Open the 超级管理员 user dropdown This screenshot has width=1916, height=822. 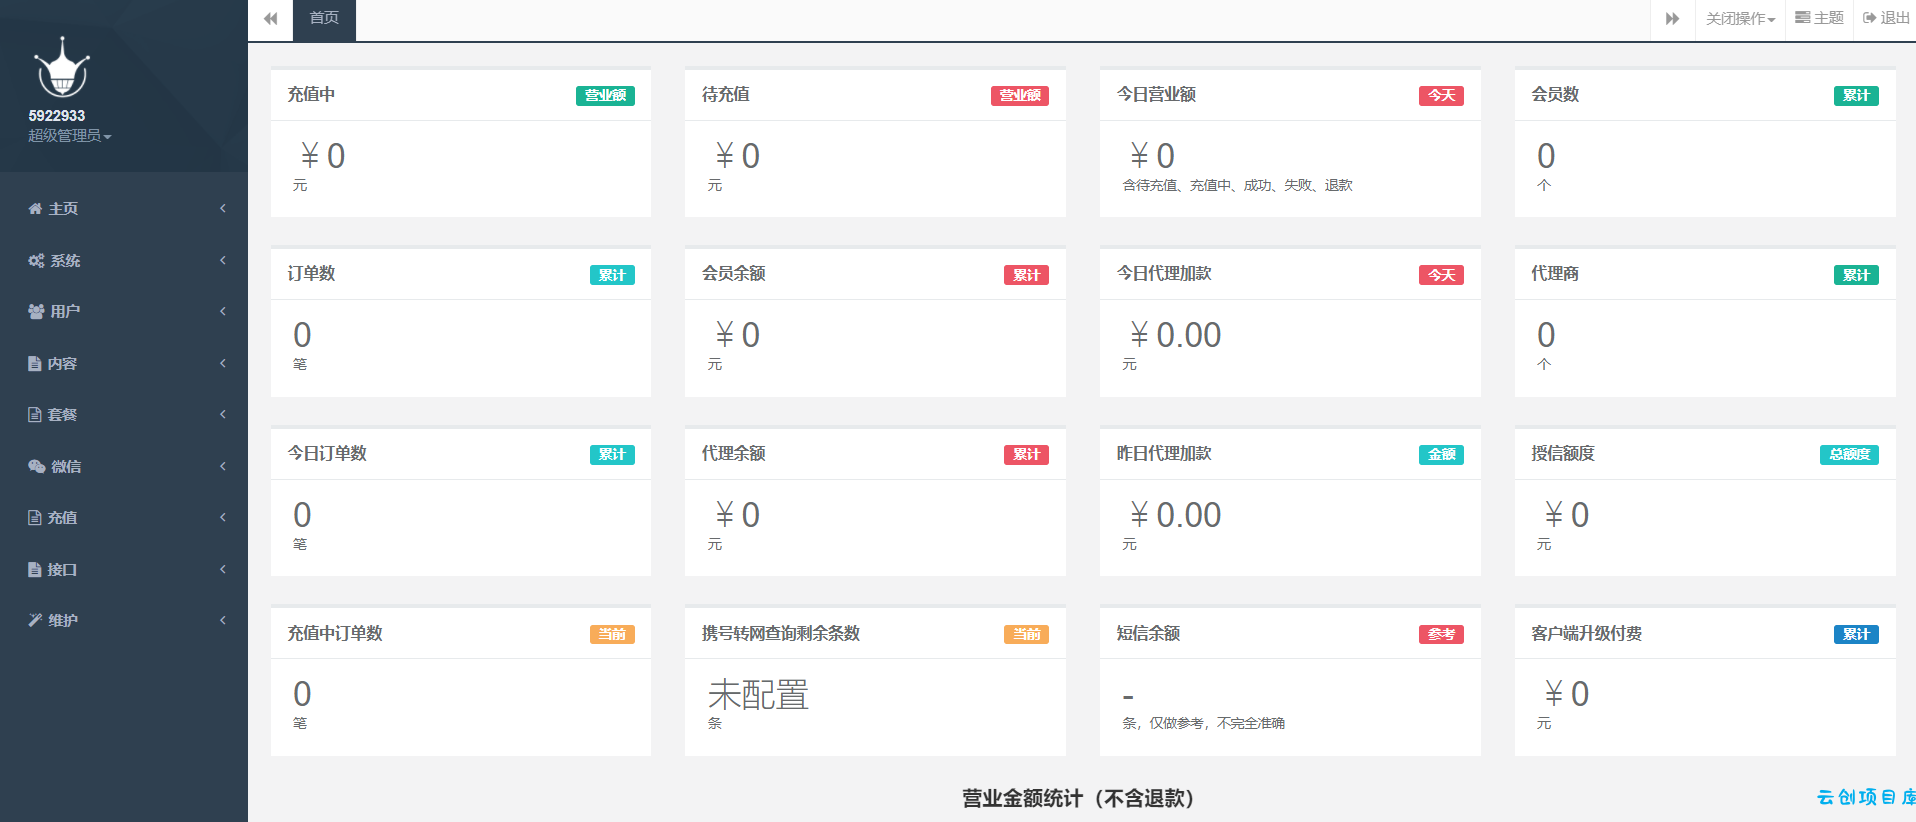[x=69, y=136]
